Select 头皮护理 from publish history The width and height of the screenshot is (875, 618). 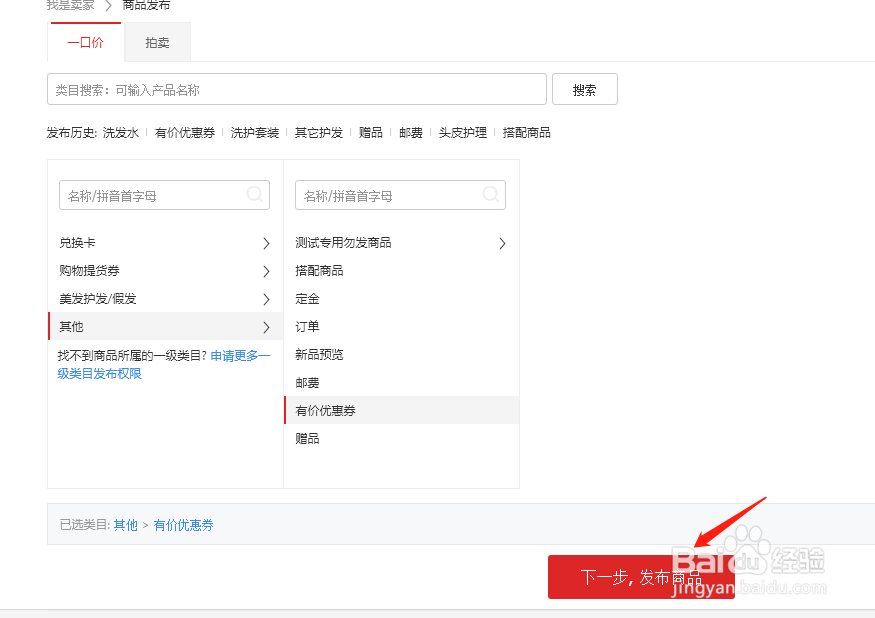(463, 133)
